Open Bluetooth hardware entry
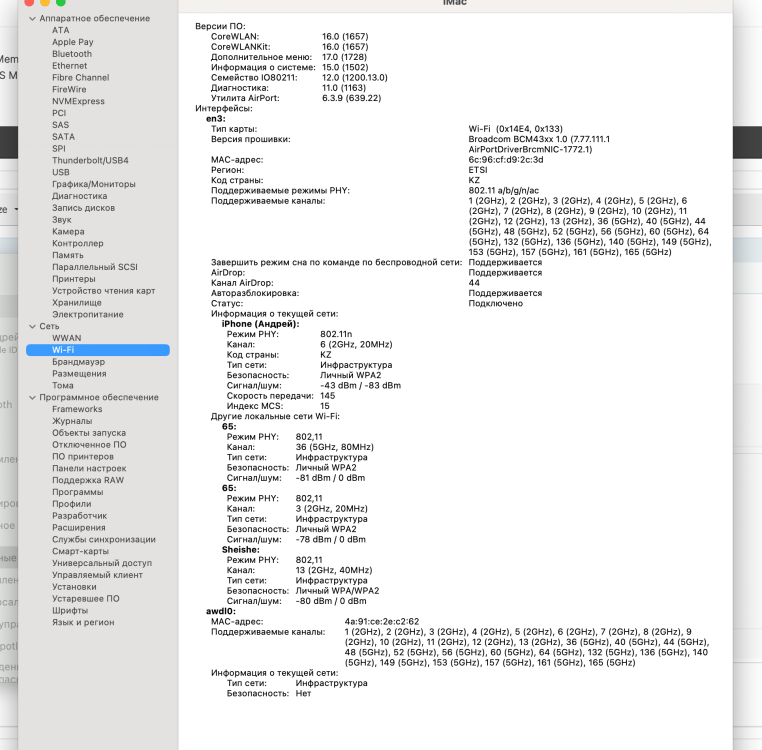The height and width of the screenshot is (750, 762). (72, 54)
